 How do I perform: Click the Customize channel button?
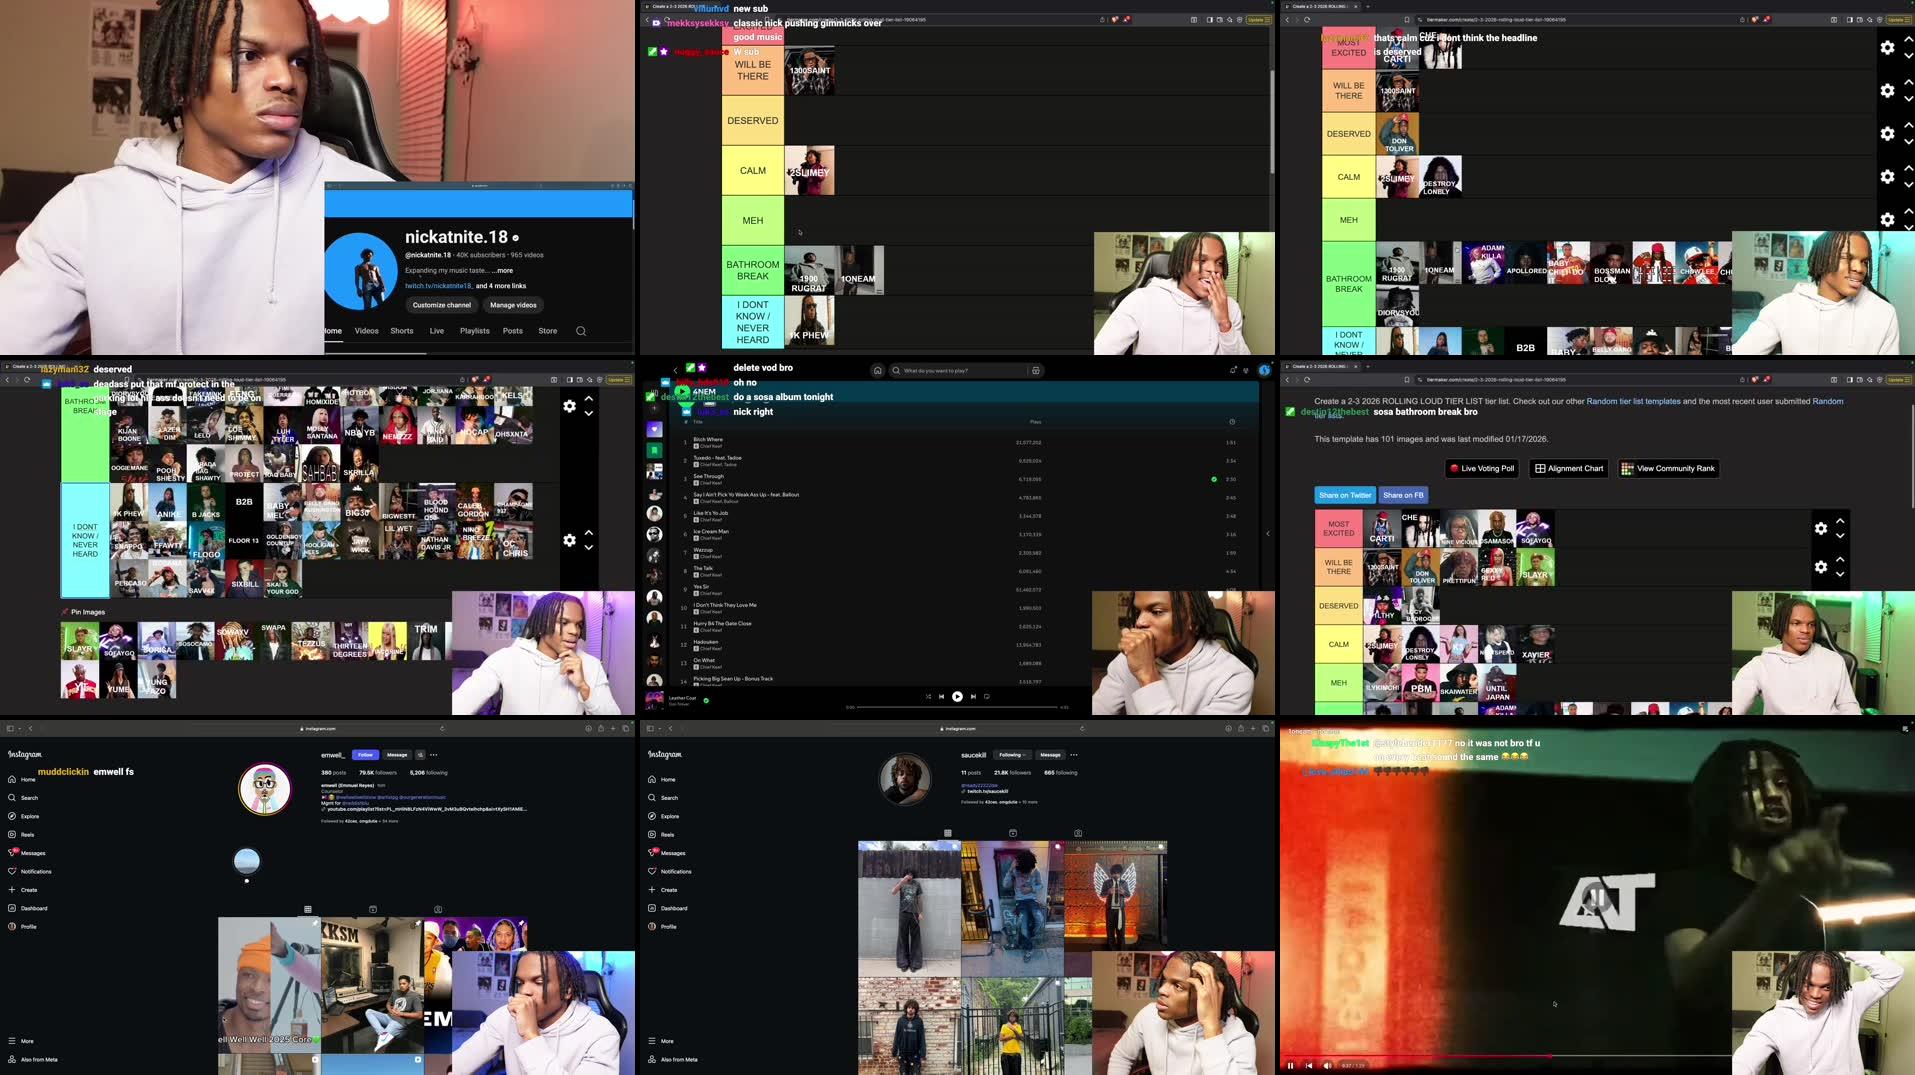(441, 305)
